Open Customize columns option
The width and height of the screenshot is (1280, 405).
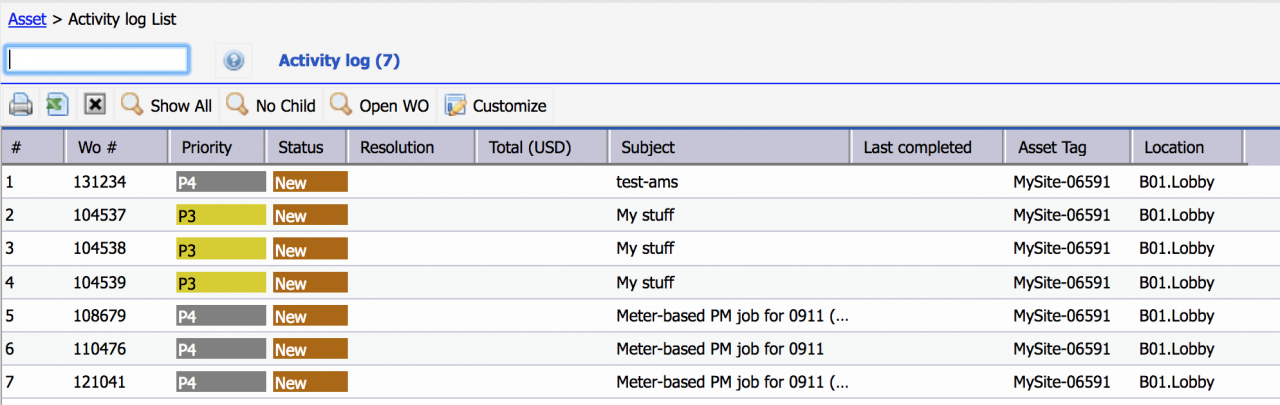point(496,105)
